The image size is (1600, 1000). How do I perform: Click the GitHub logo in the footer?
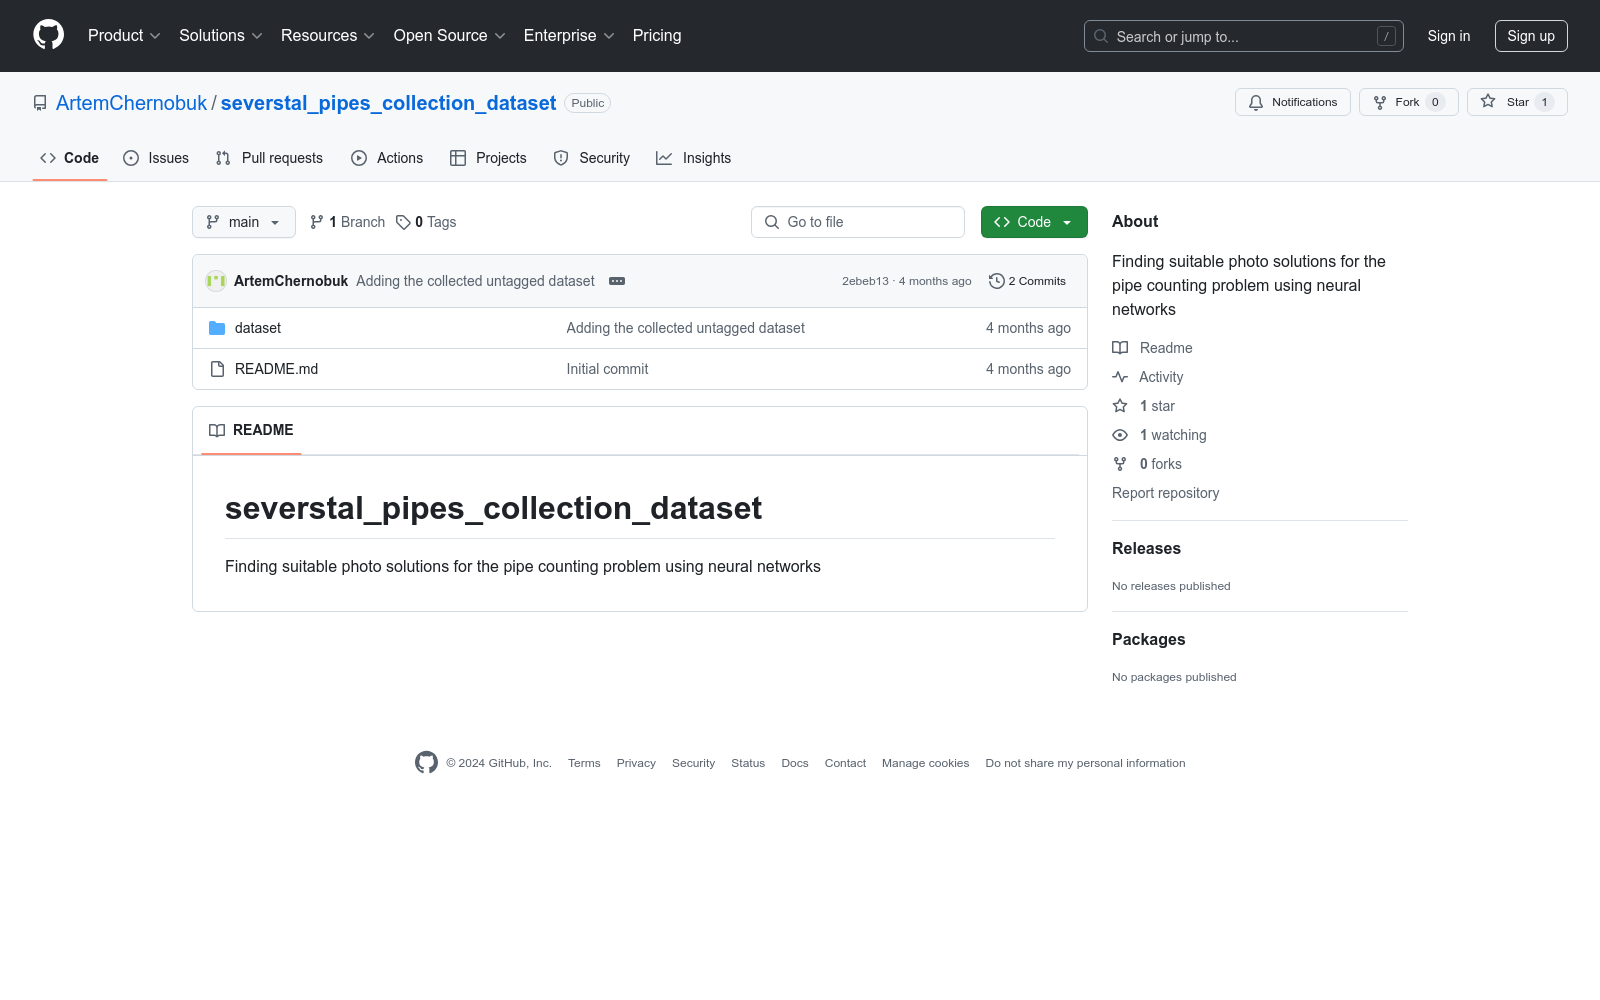(426, 763)
